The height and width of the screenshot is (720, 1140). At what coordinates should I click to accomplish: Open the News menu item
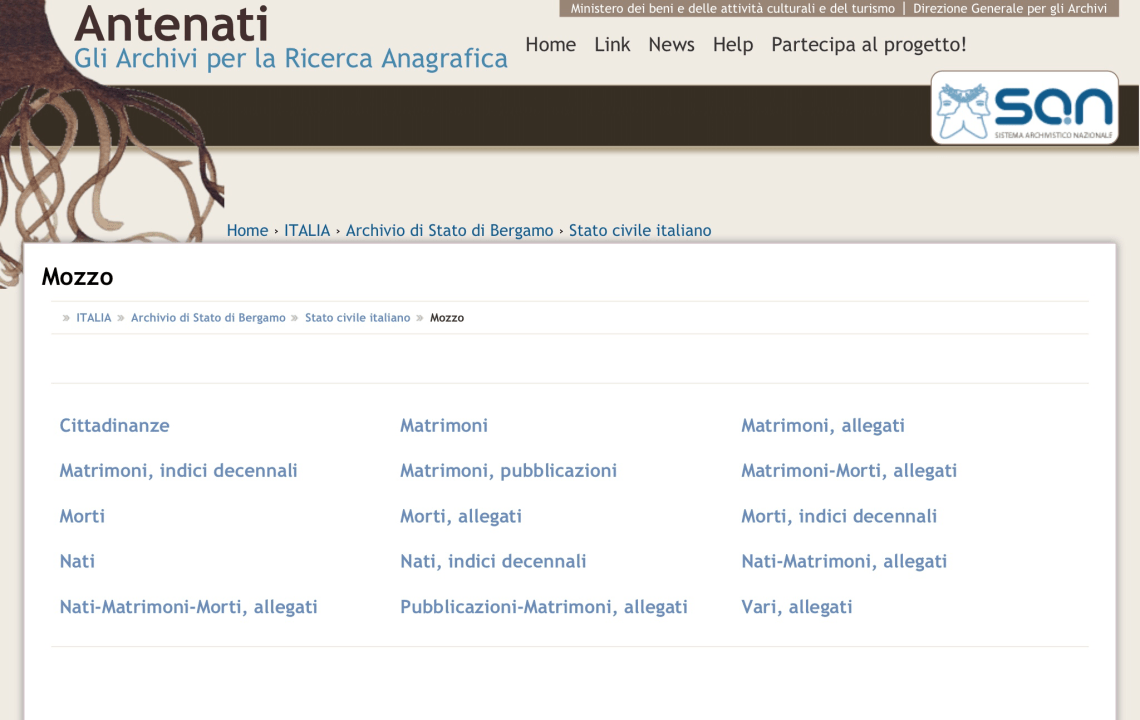(671, 45)
